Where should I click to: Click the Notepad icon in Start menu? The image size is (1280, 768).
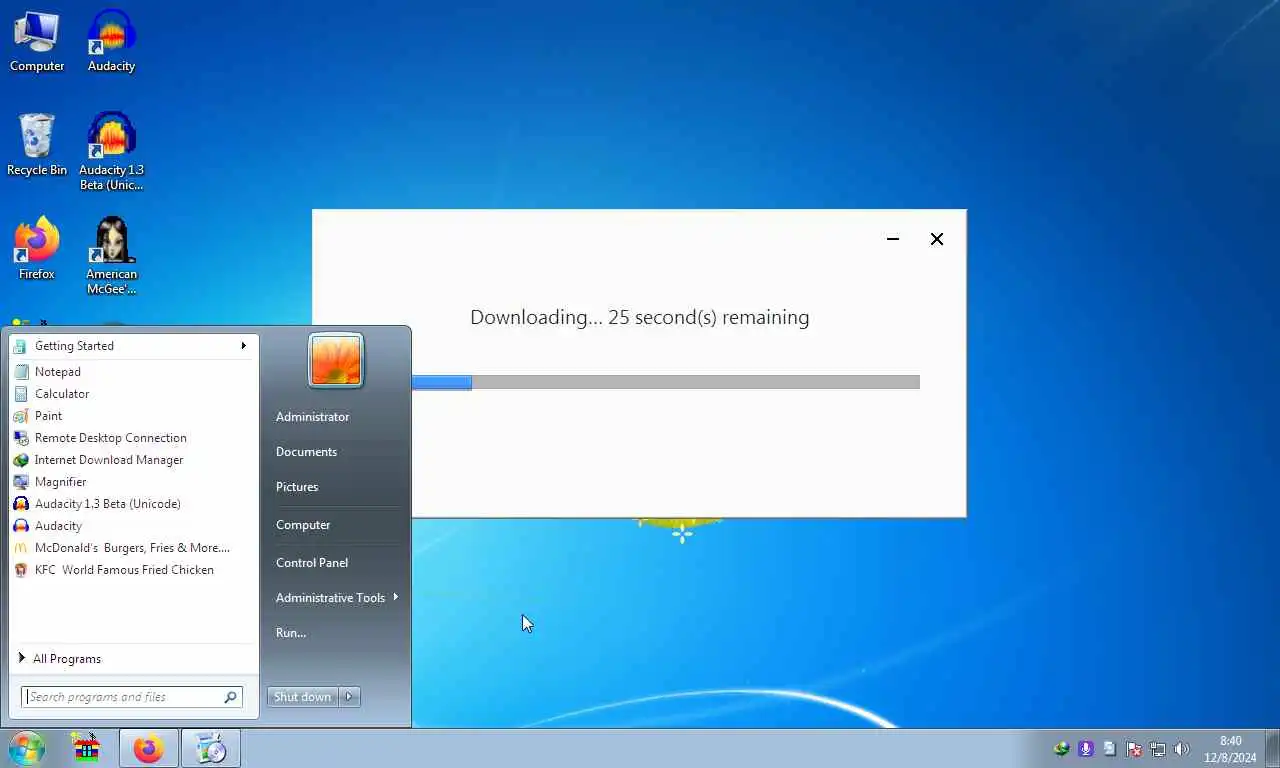point(21,372)
